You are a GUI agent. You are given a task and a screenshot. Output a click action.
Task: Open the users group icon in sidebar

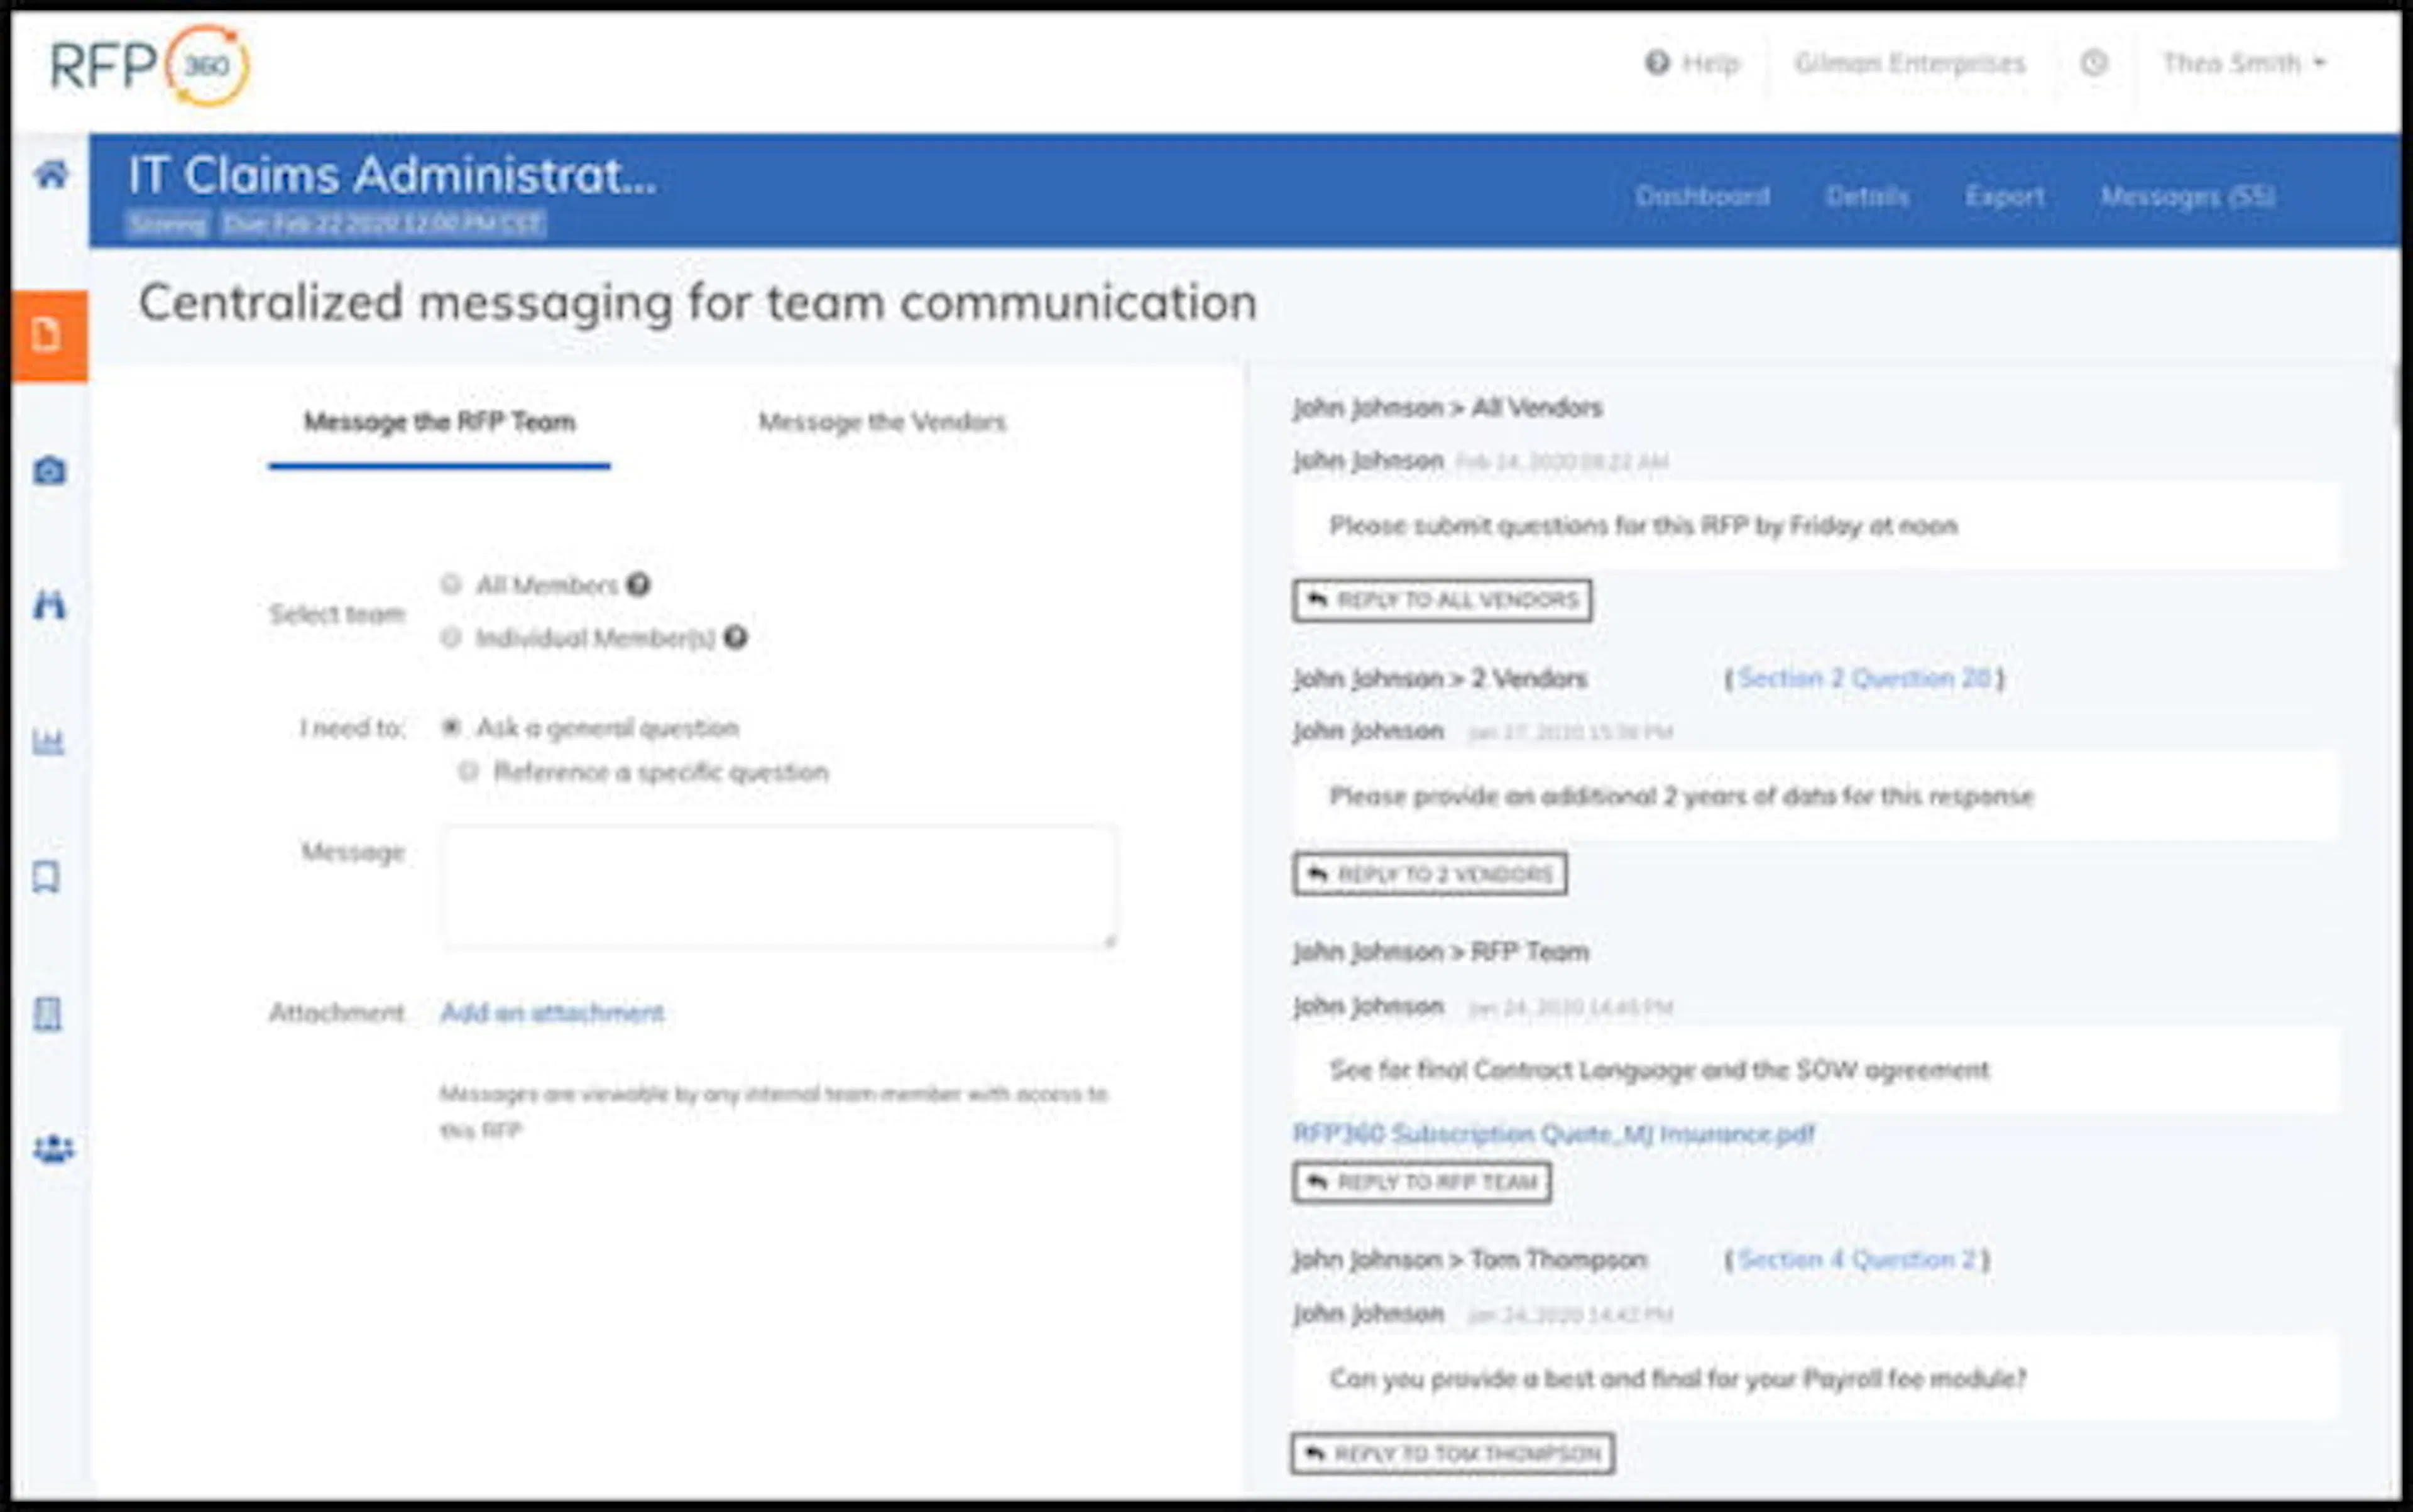pos(53,1148)
